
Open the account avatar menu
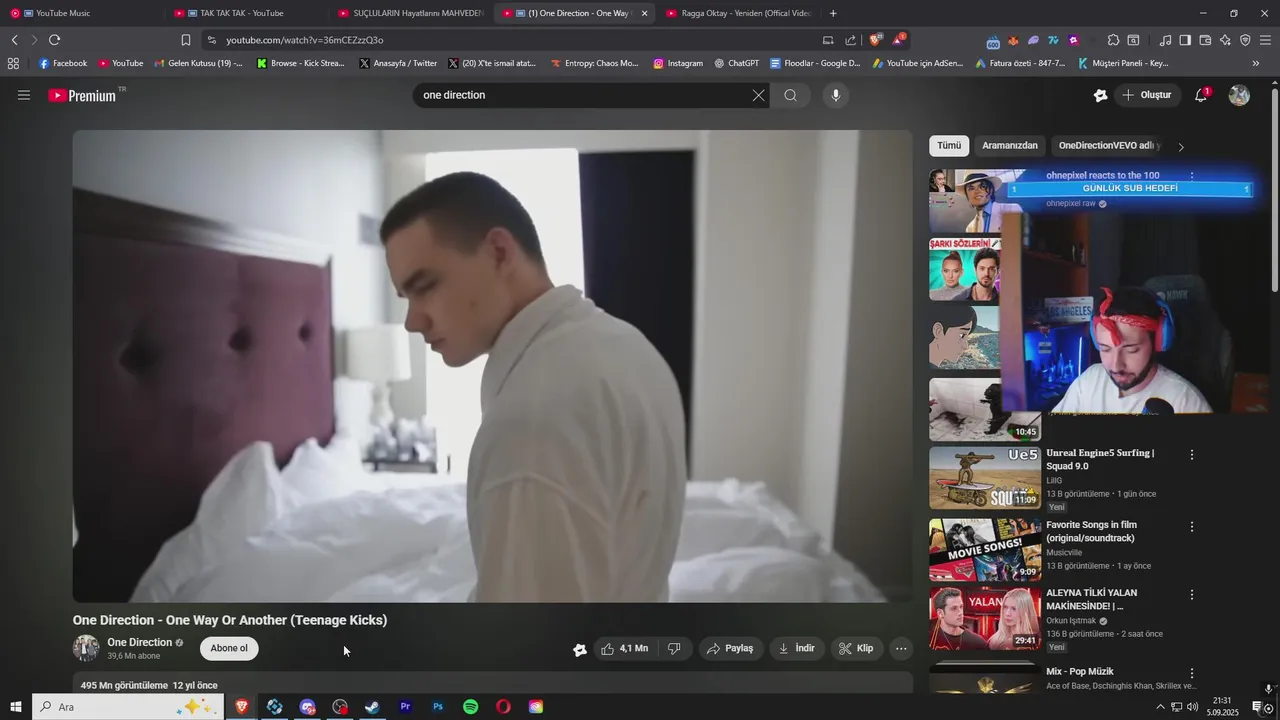[1239, 95]
